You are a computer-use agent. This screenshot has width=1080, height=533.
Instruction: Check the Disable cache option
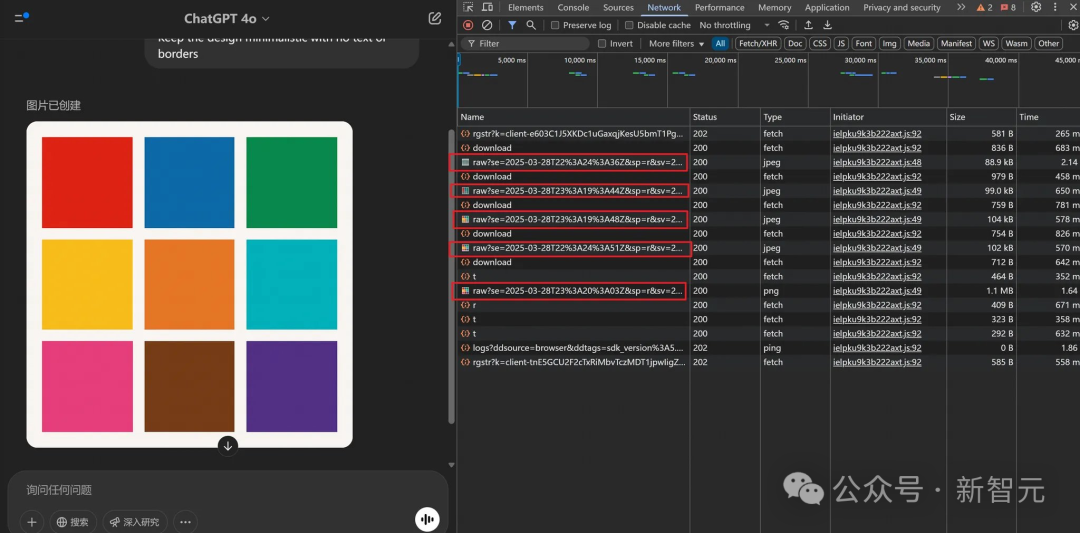coord(630,25)
